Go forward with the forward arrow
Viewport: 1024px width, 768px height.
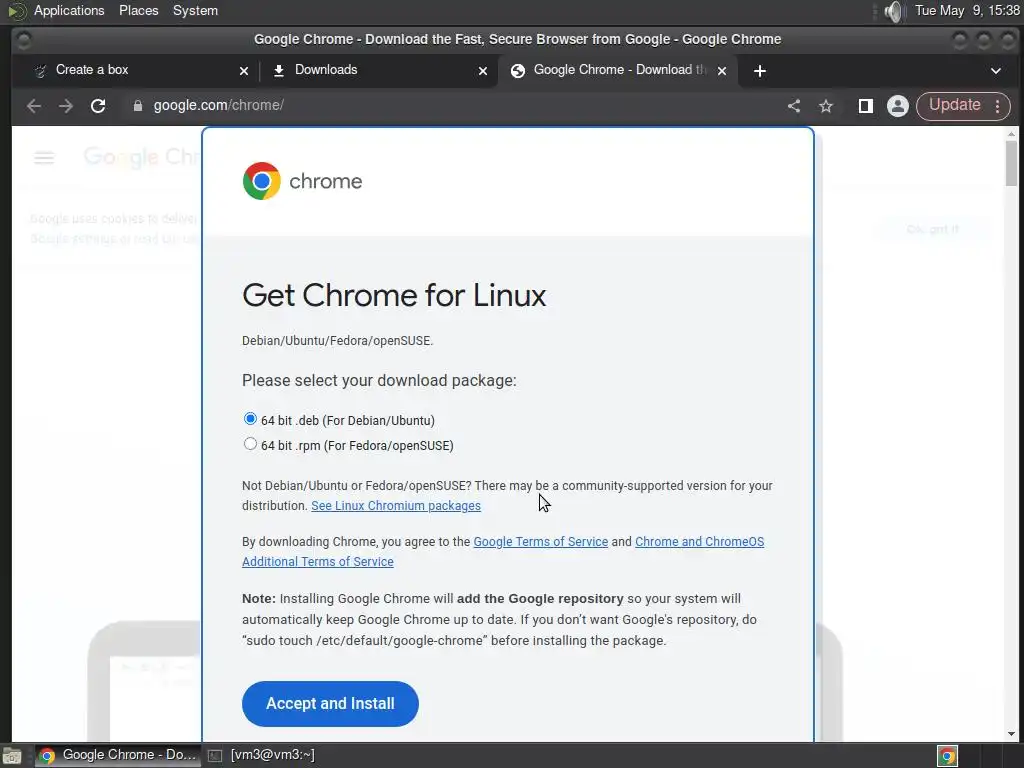(66, 106)
